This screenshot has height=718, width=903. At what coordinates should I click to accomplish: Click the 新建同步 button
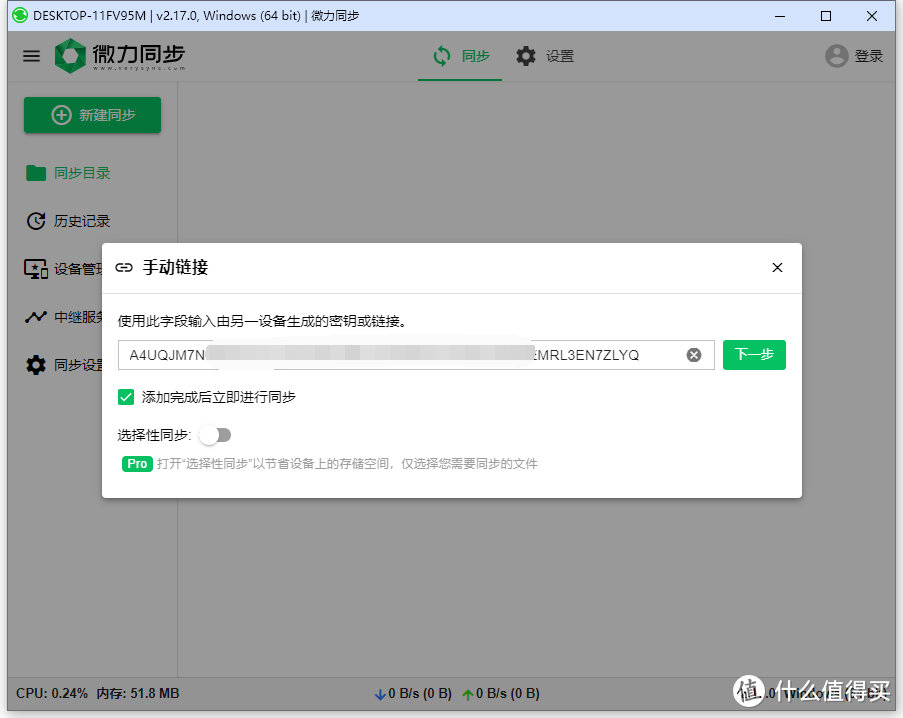point(92,115)
